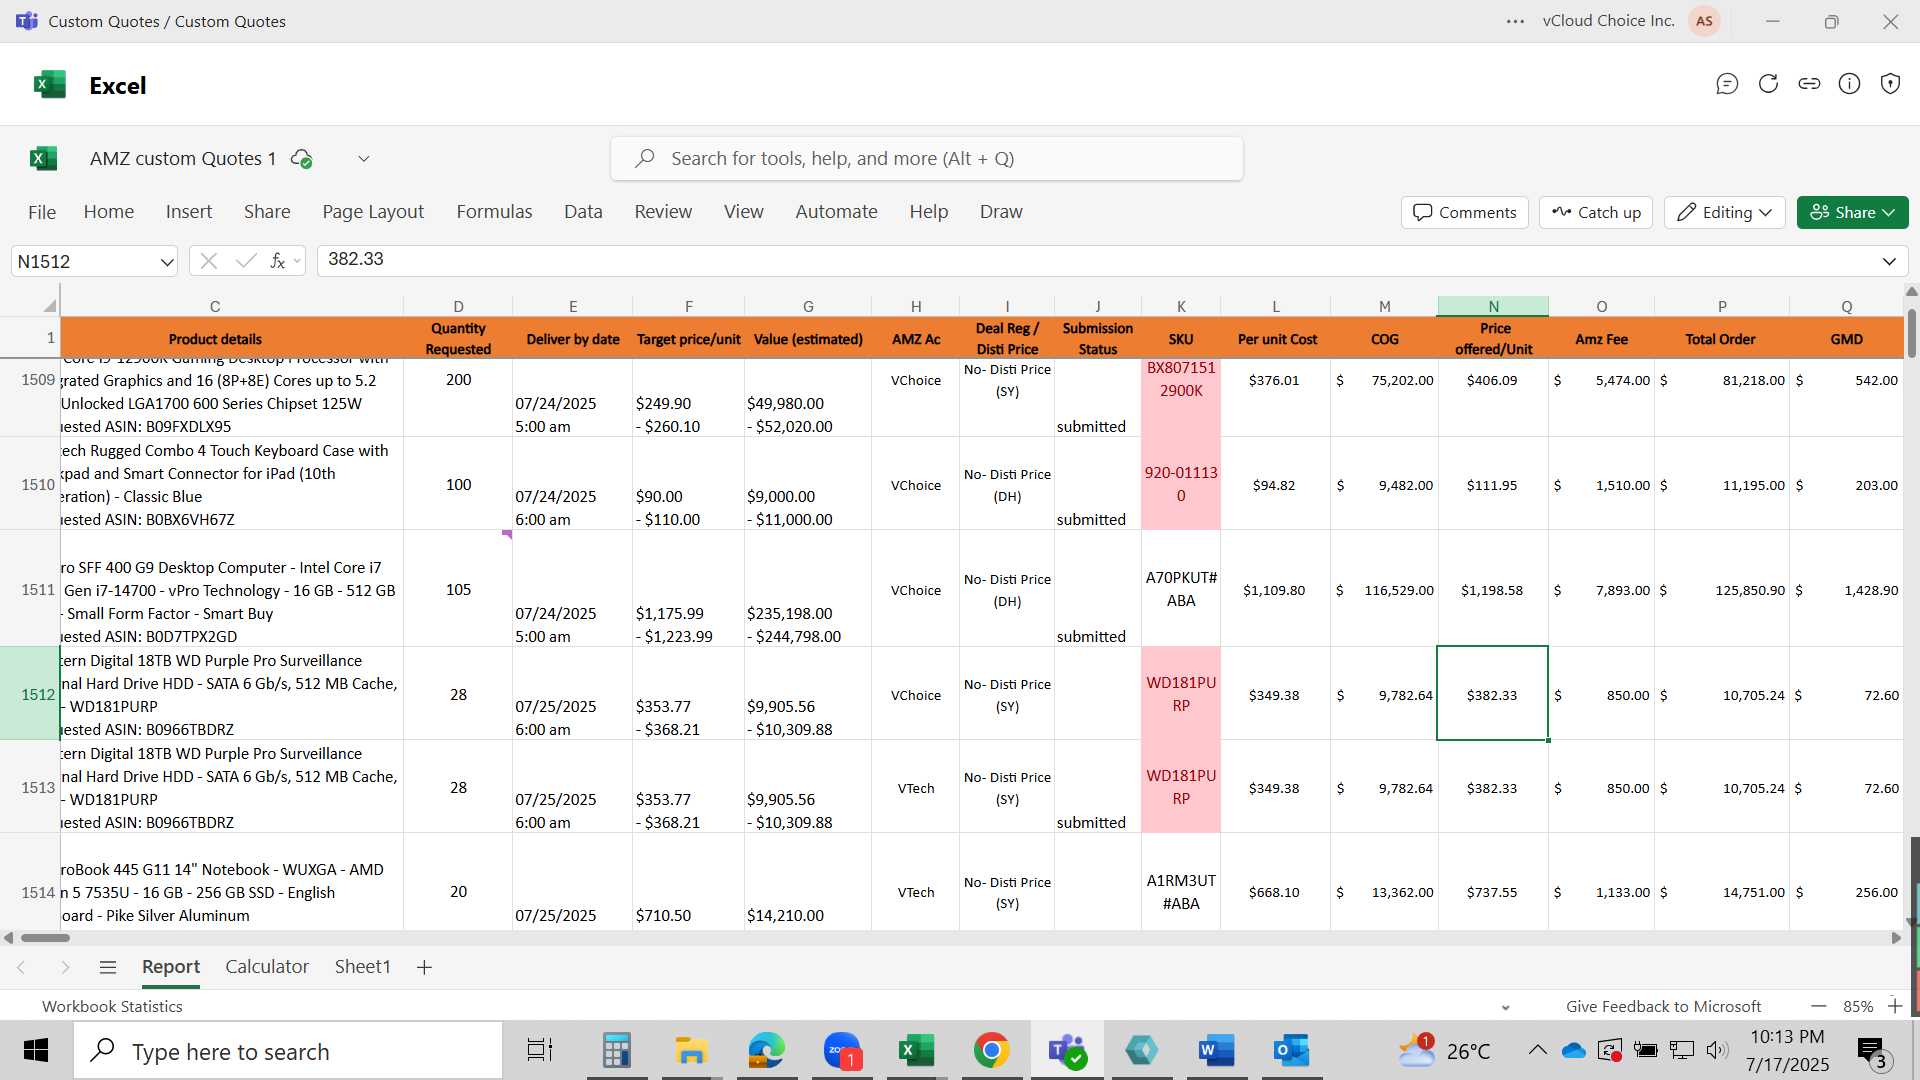Click the vertical scrollbar thumb

pos(1913,333)
